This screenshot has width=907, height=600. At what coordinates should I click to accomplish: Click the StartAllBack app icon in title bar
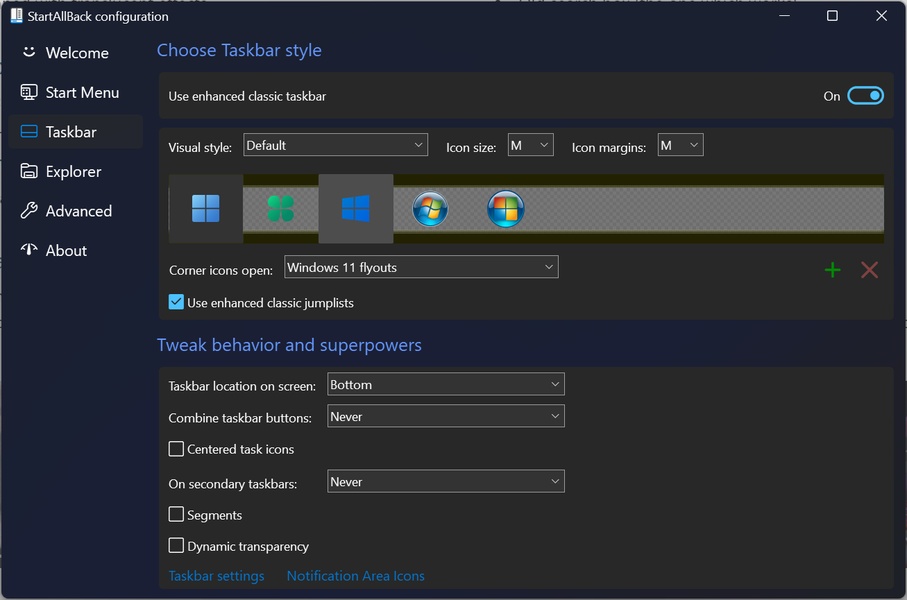click(16, 16)
